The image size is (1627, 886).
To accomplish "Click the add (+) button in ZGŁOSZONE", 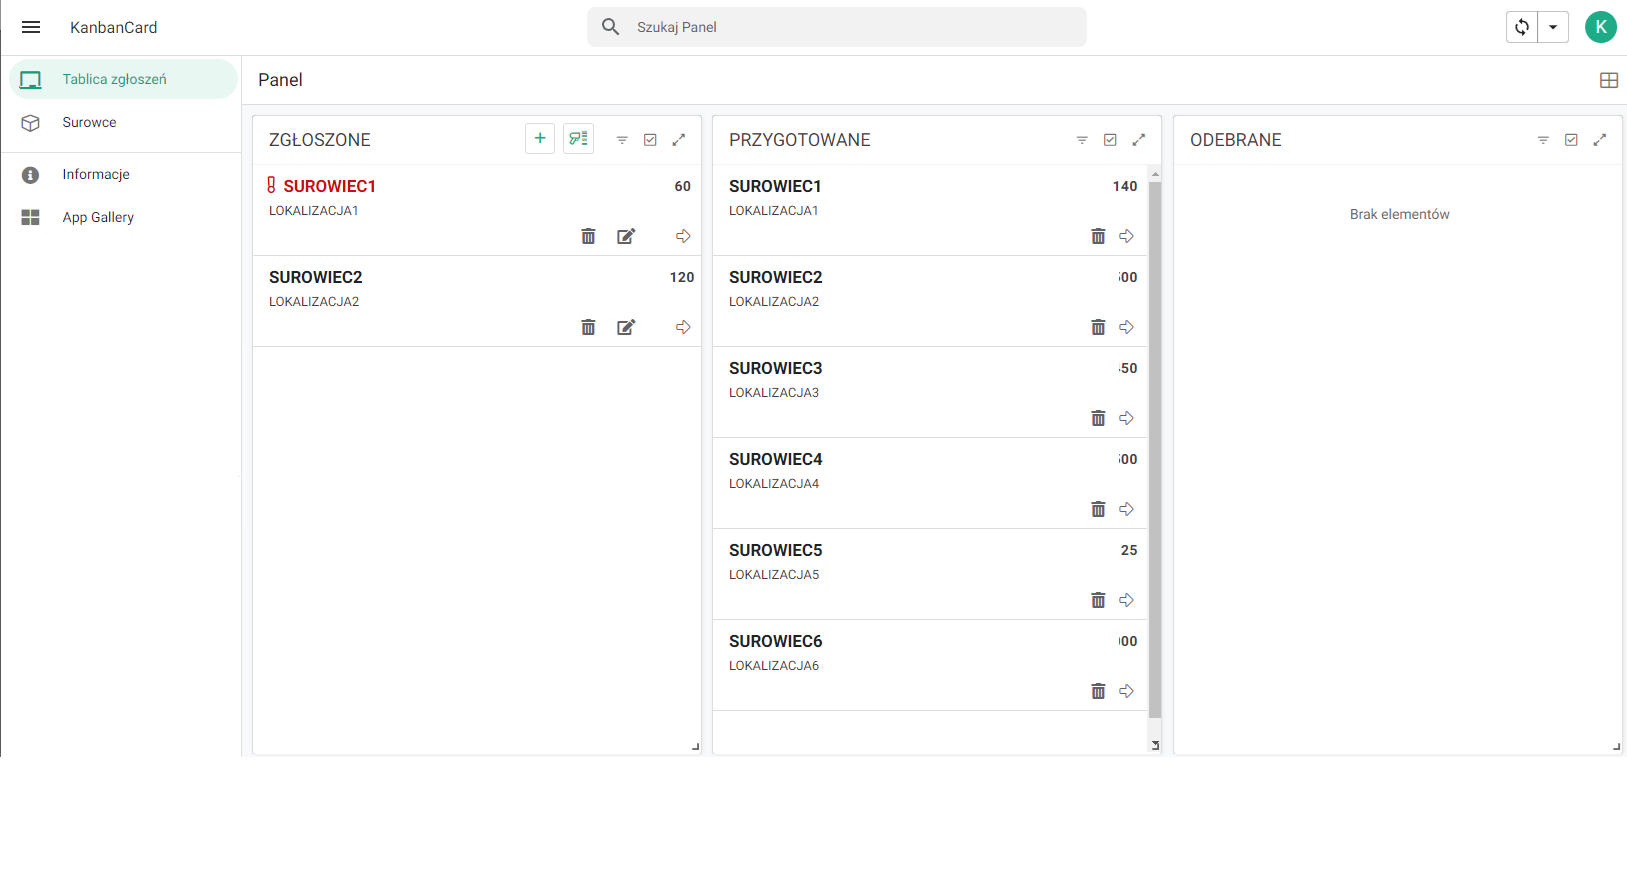I will point(540,139).
